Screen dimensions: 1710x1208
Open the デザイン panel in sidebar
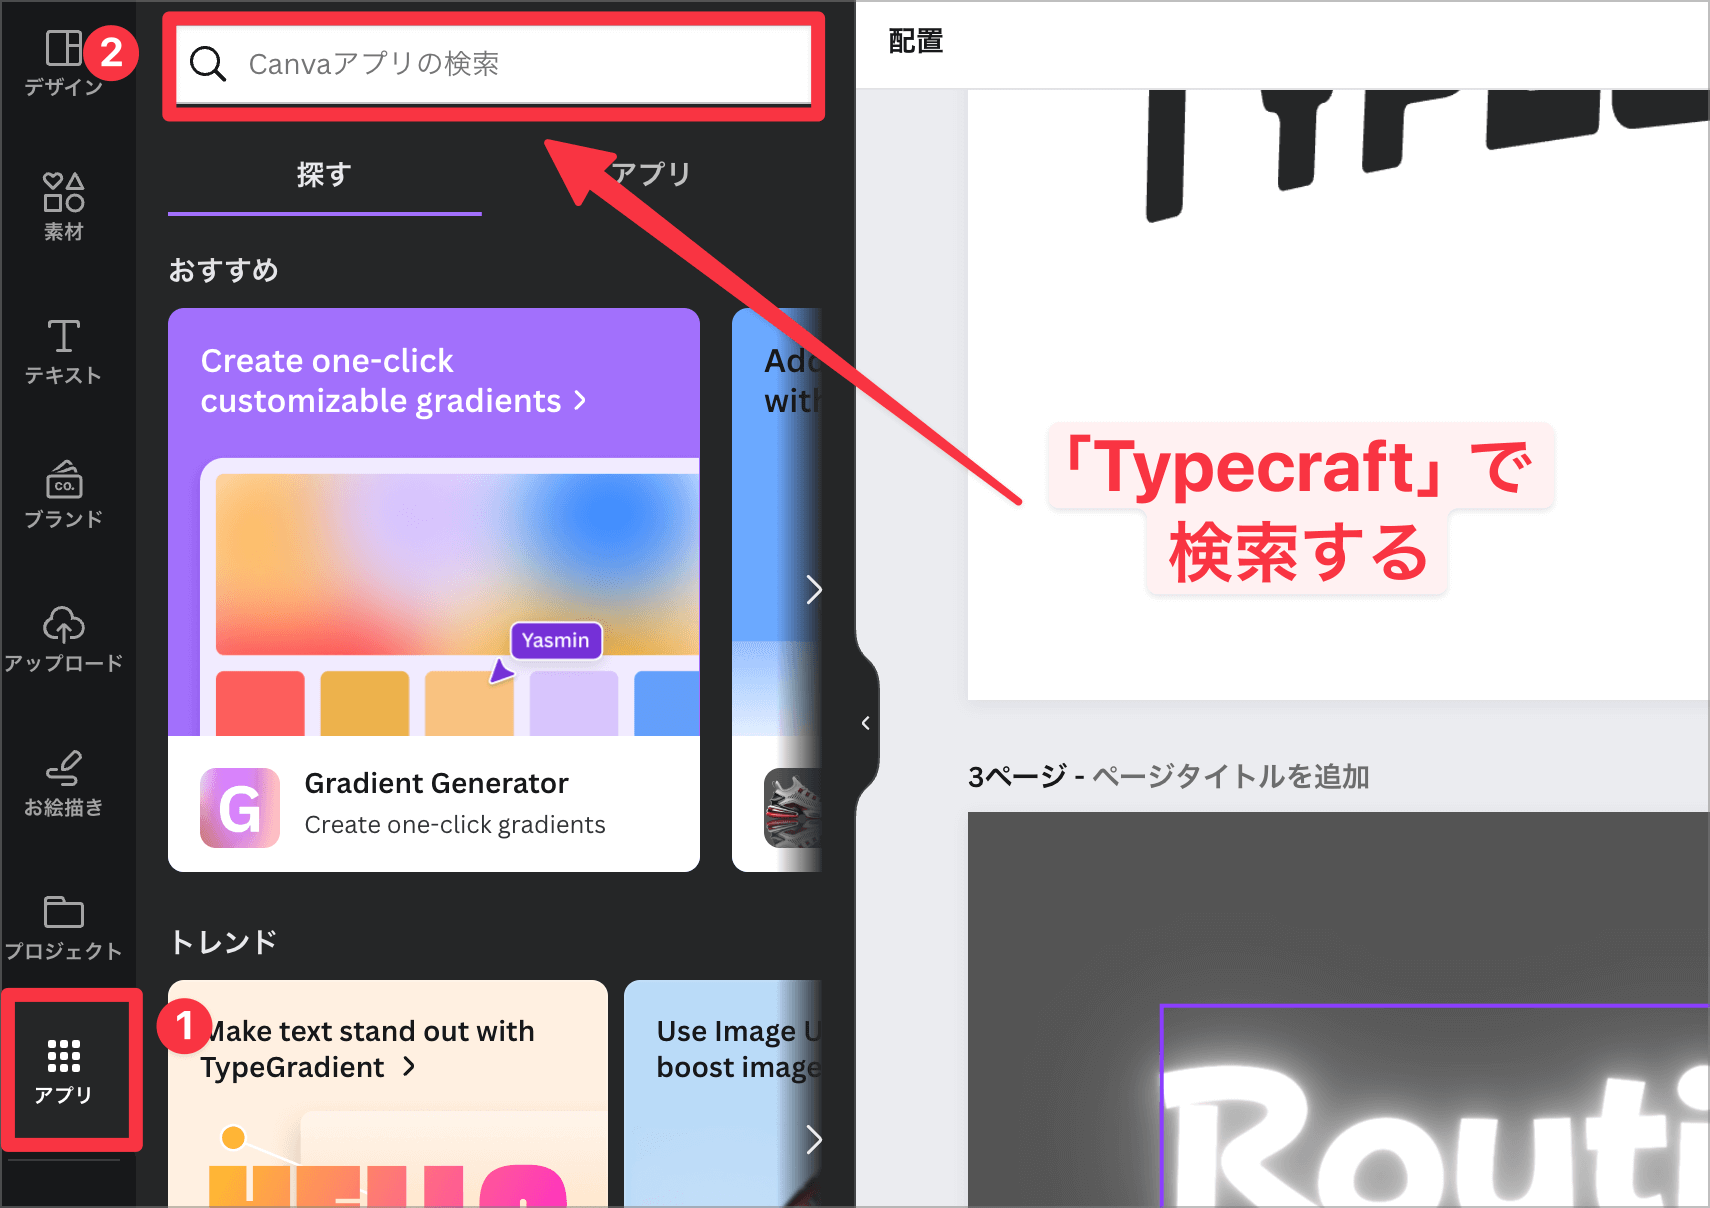[x=64, y=62]
